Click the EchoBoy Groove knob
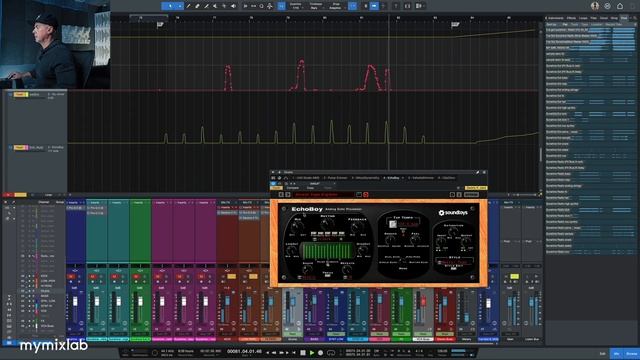This screenshot has height=360, width=640. (391, 240)
